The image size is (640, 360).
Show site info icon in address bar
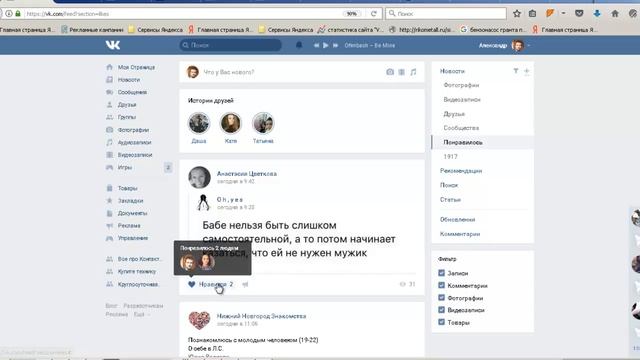click(9, 13)
